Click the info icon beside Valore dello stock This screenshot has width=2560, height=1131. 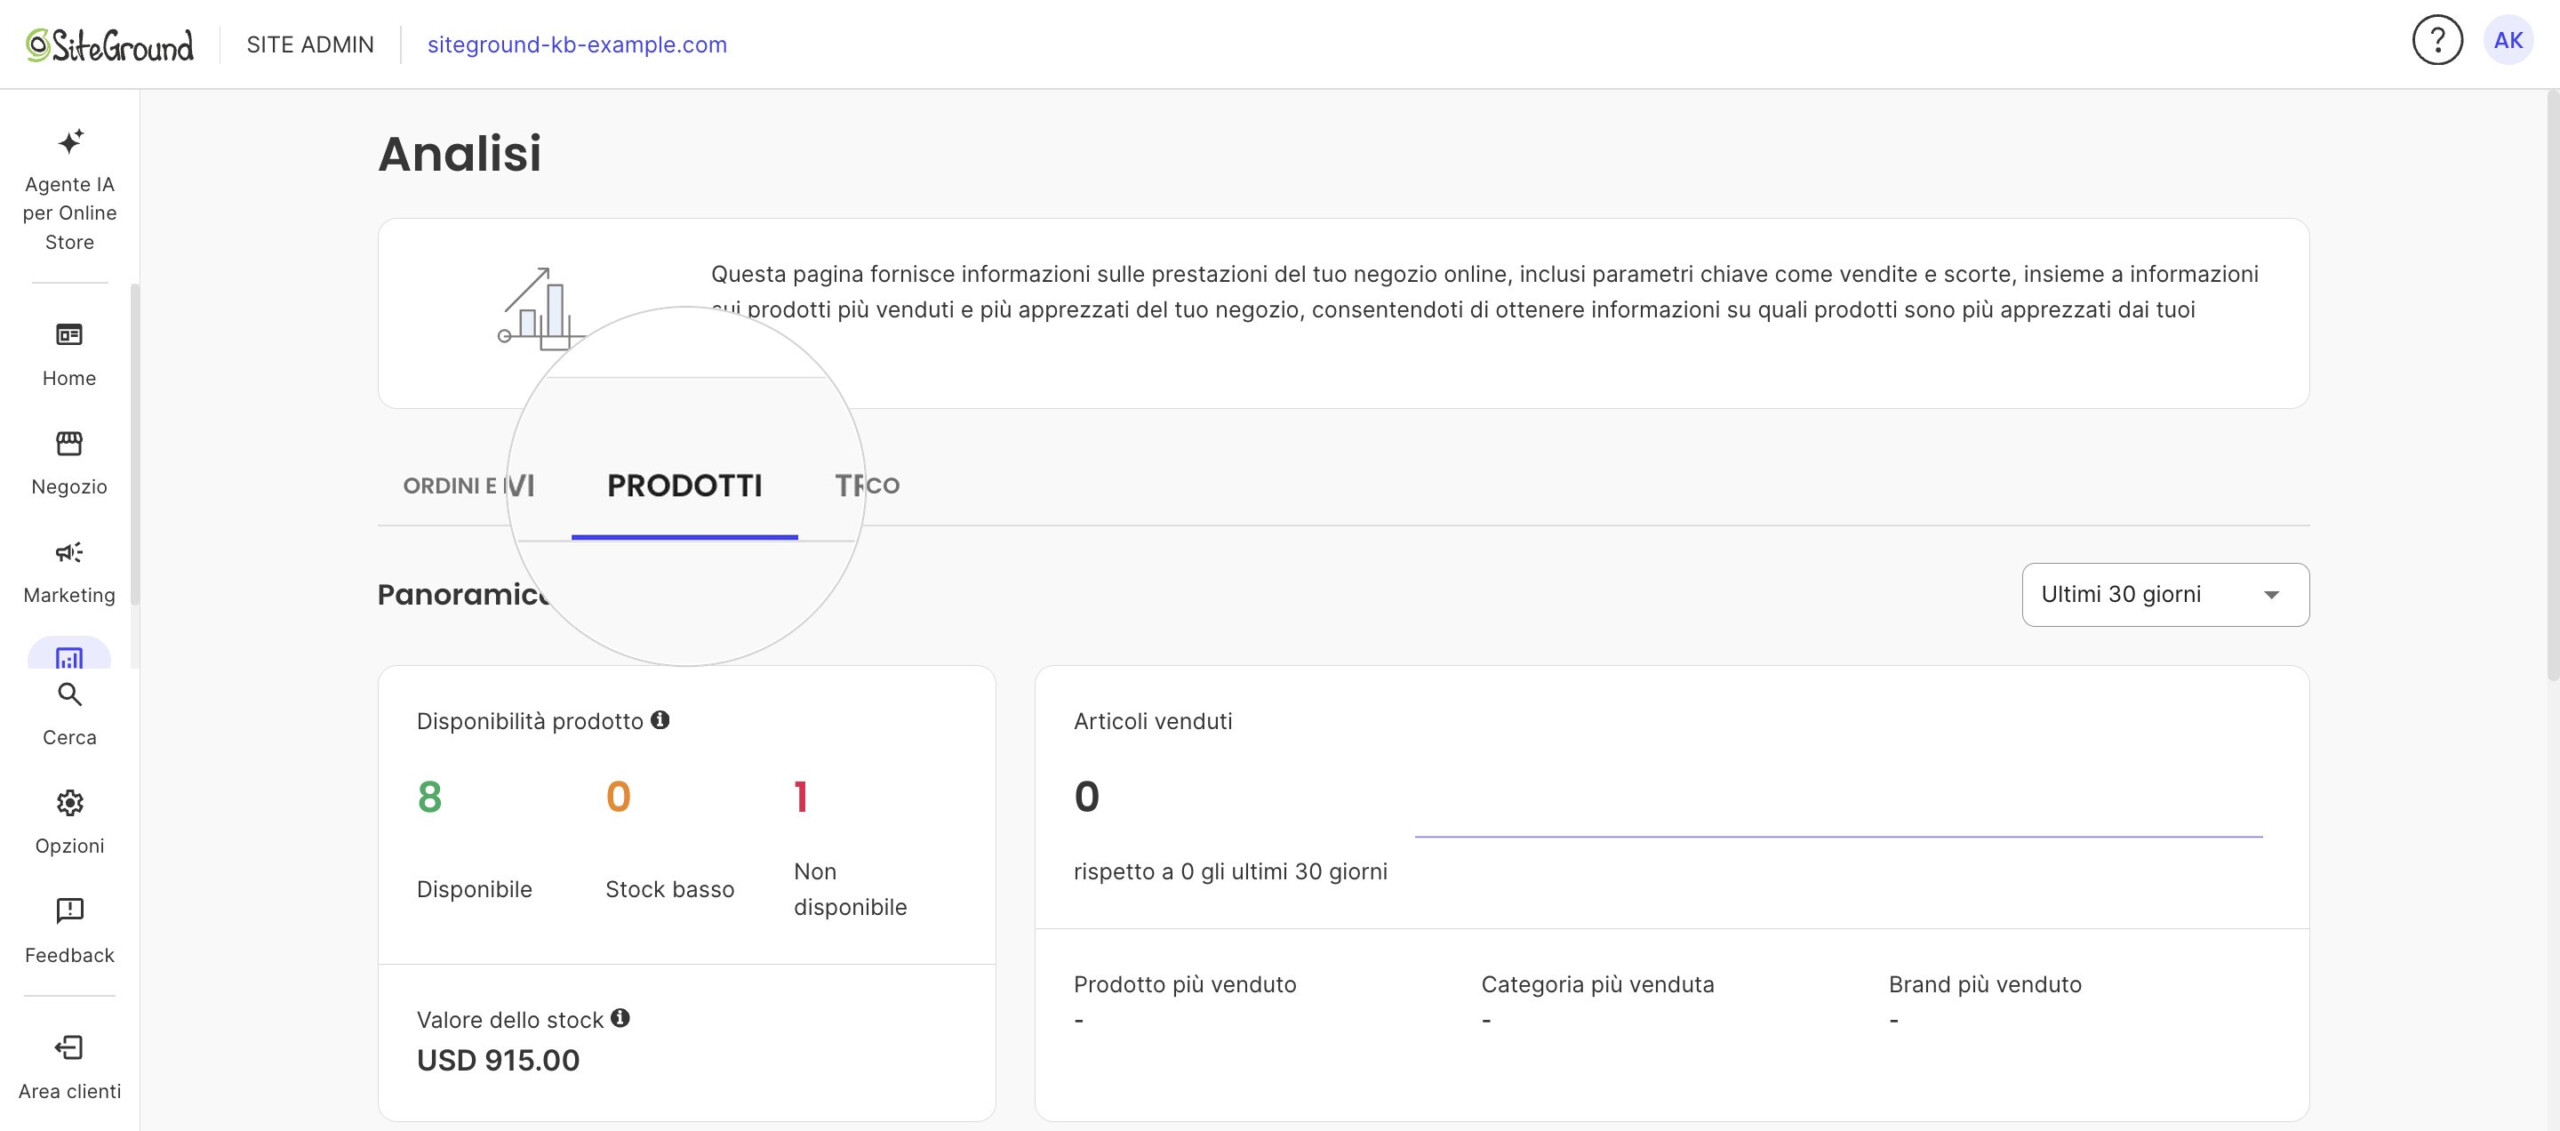620,1018
